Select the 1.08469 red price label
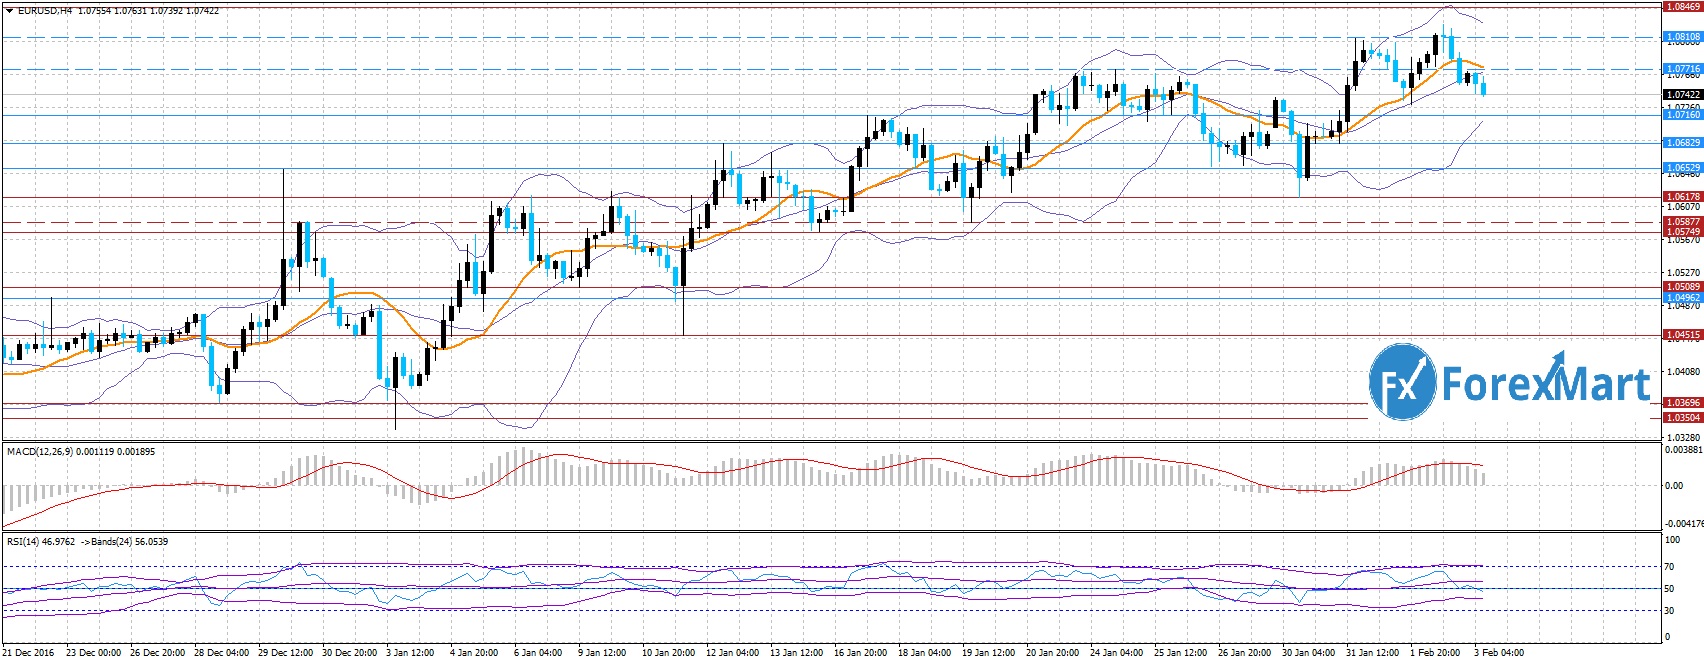1704x664 pixels. 1682,7
